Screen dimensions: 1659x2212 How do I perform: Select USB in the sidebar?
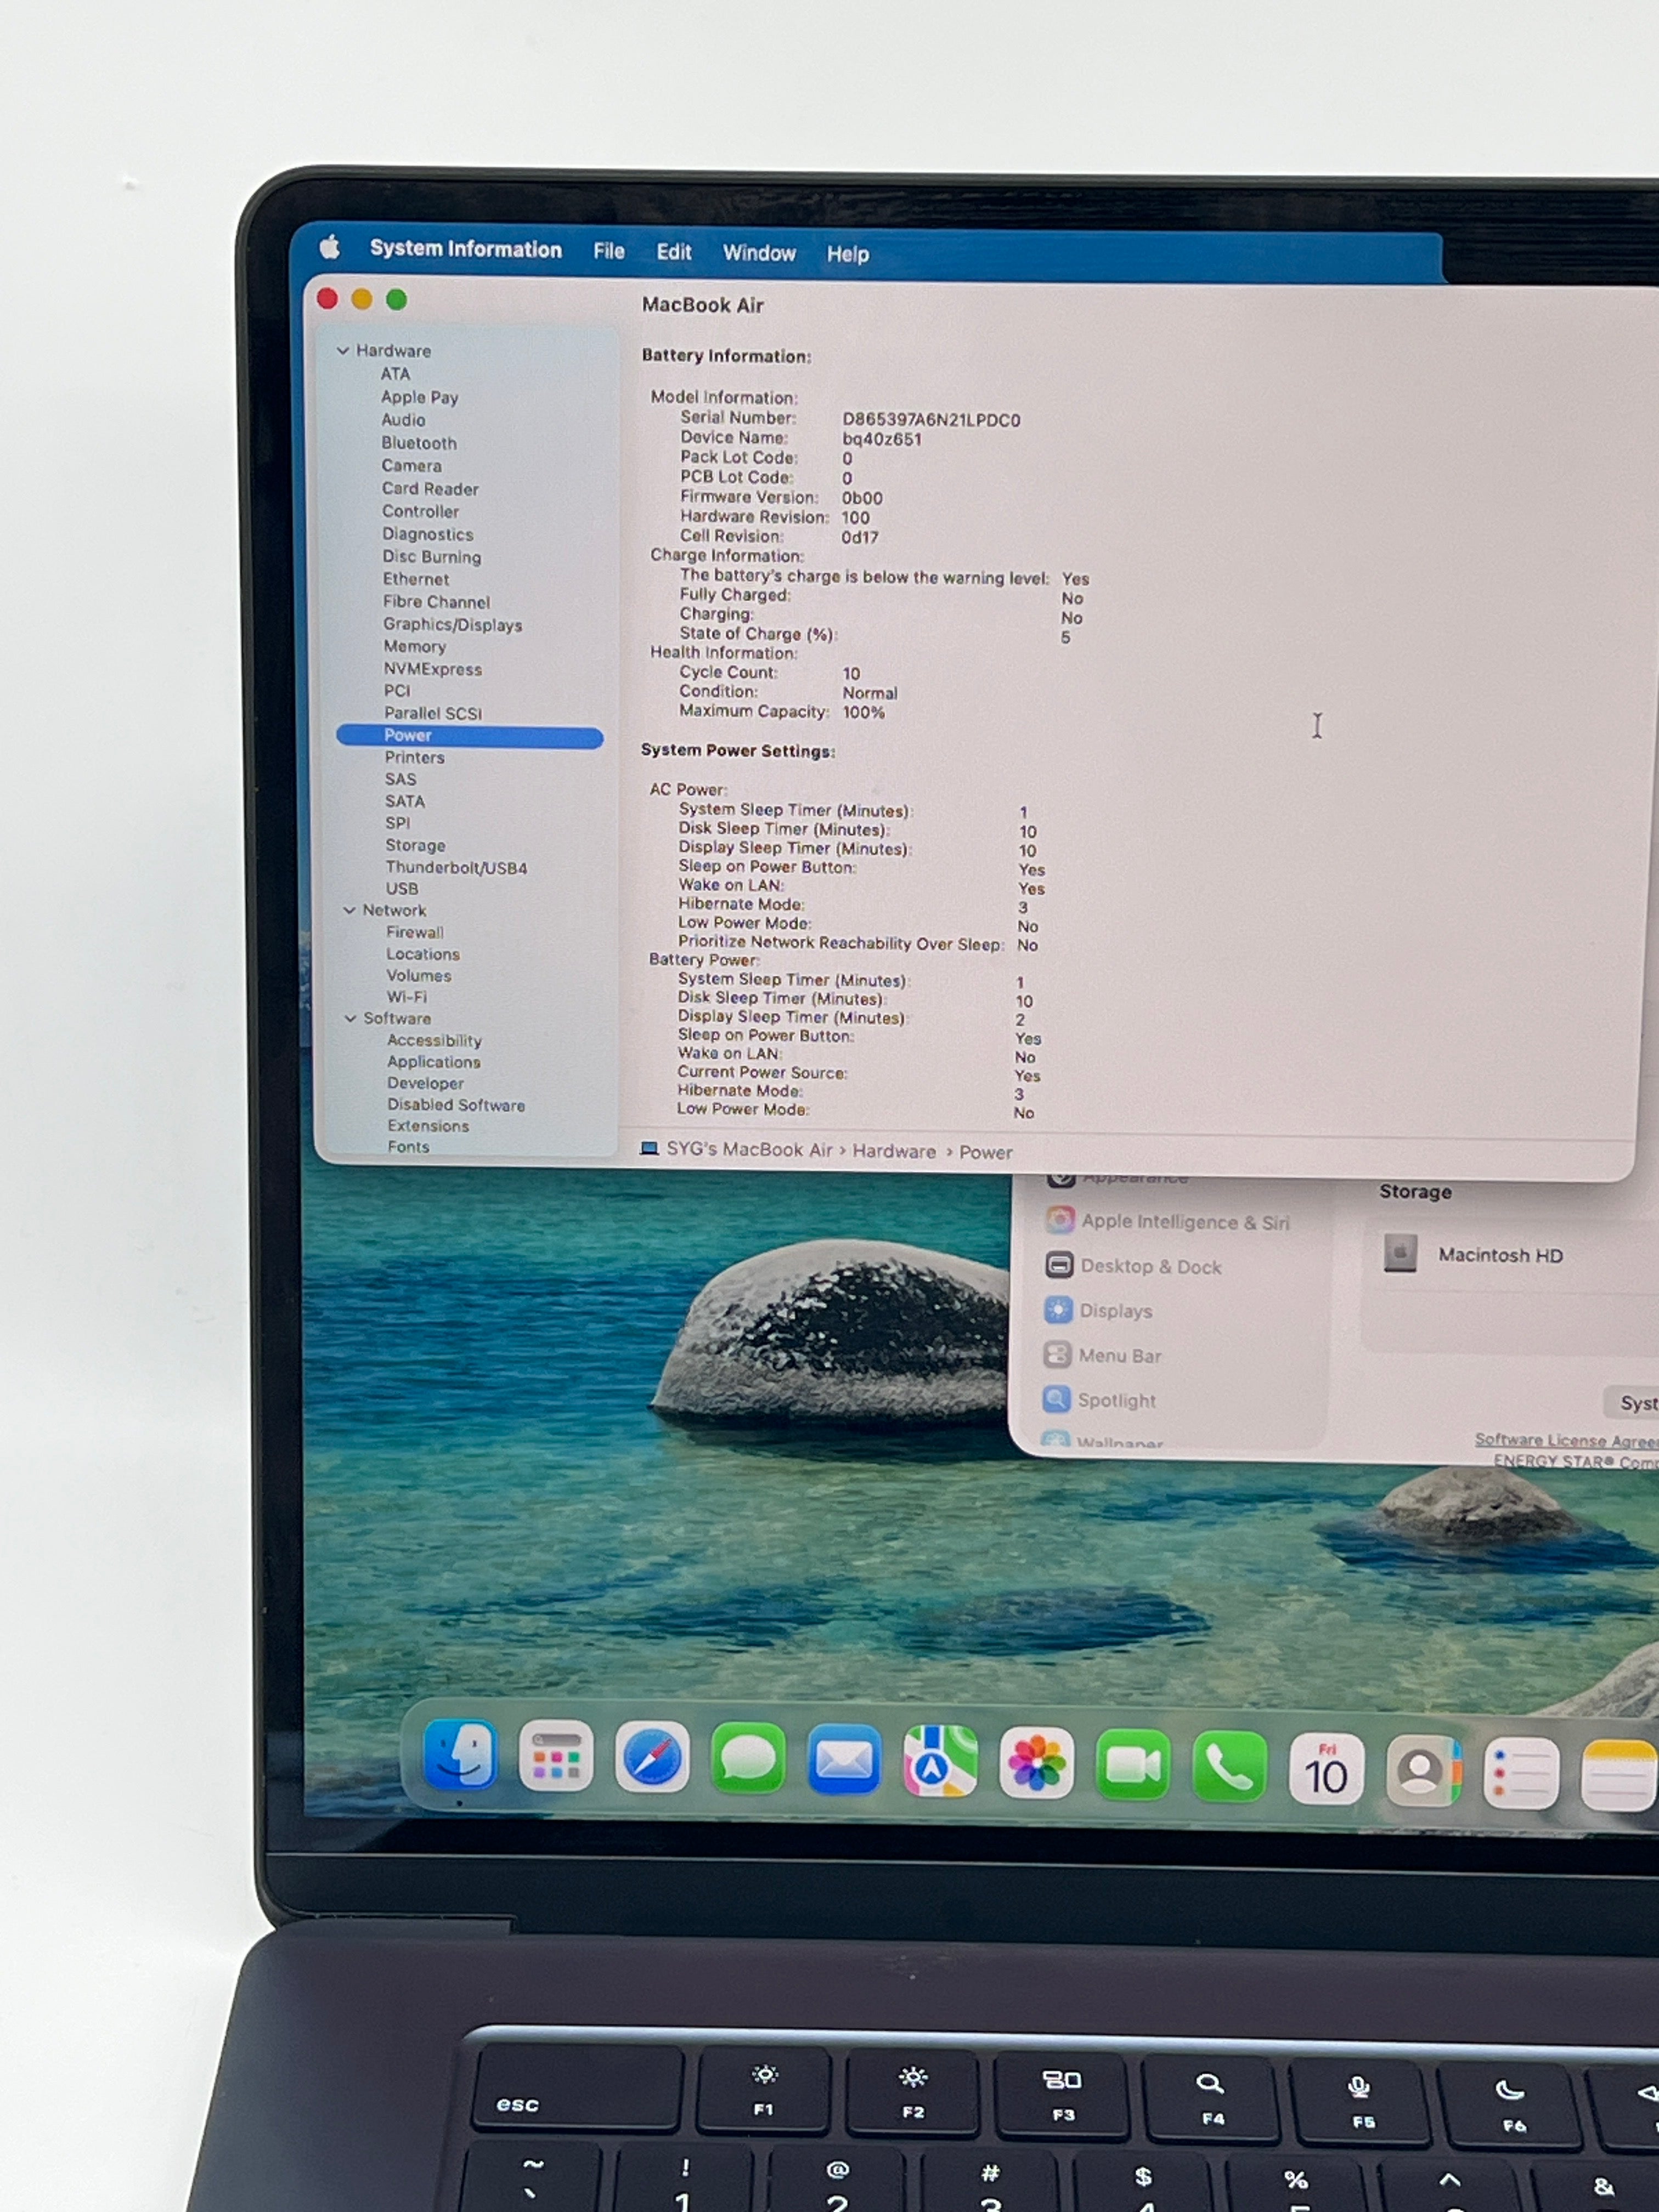click(402, 888)
